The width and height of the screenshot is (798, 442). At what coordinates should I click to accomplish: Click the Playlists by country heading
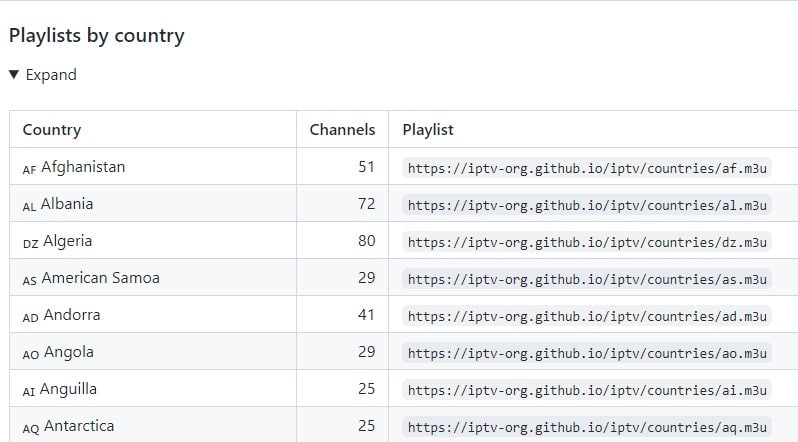(x=97, y=36)
